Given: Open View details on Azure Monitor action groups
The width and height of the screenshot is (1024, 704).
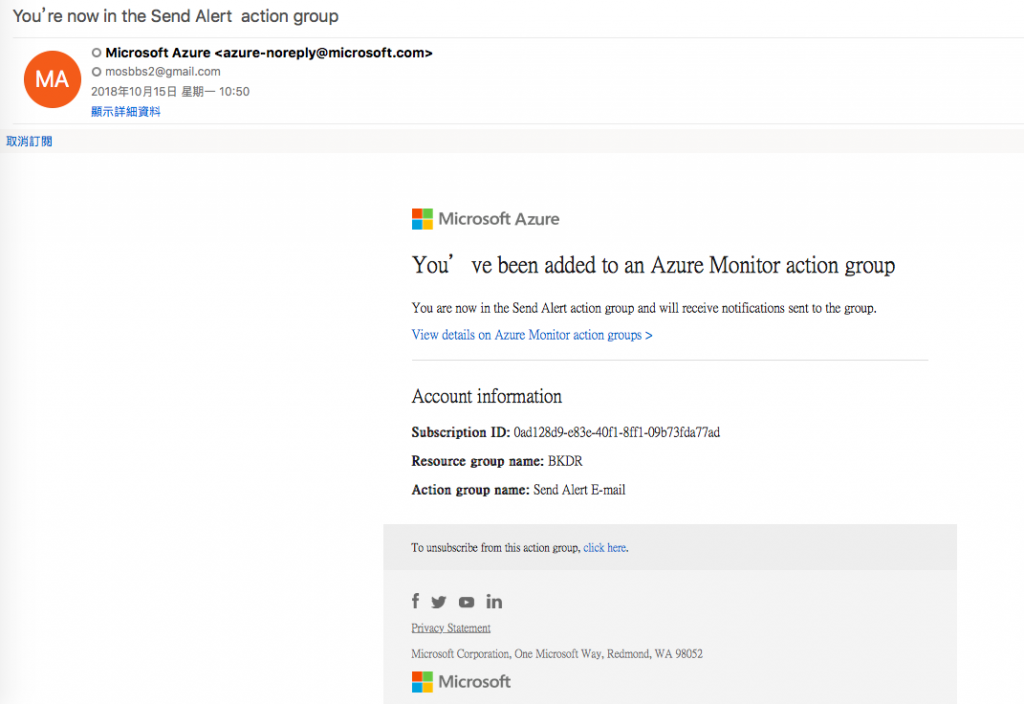Looking at the screenshot, I should pyautogui.click(x=532, y=334).
